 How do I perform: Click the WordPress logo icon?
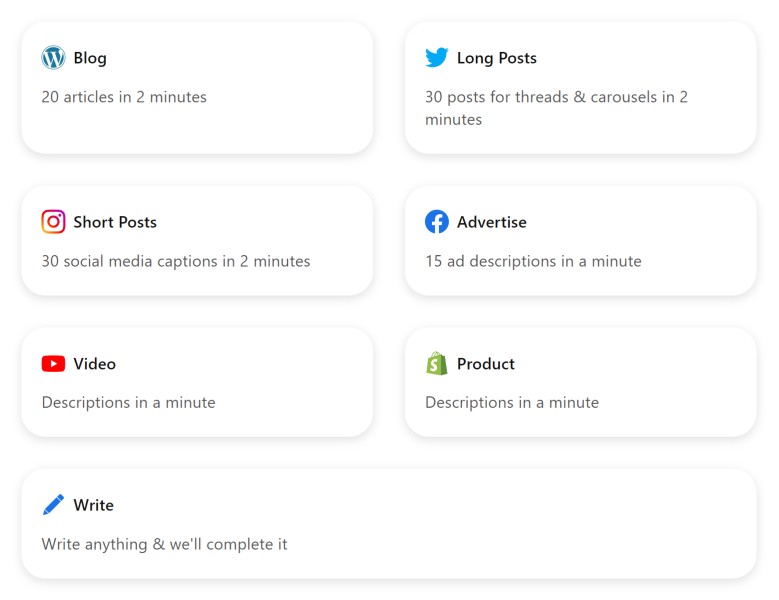pos(53,58)
